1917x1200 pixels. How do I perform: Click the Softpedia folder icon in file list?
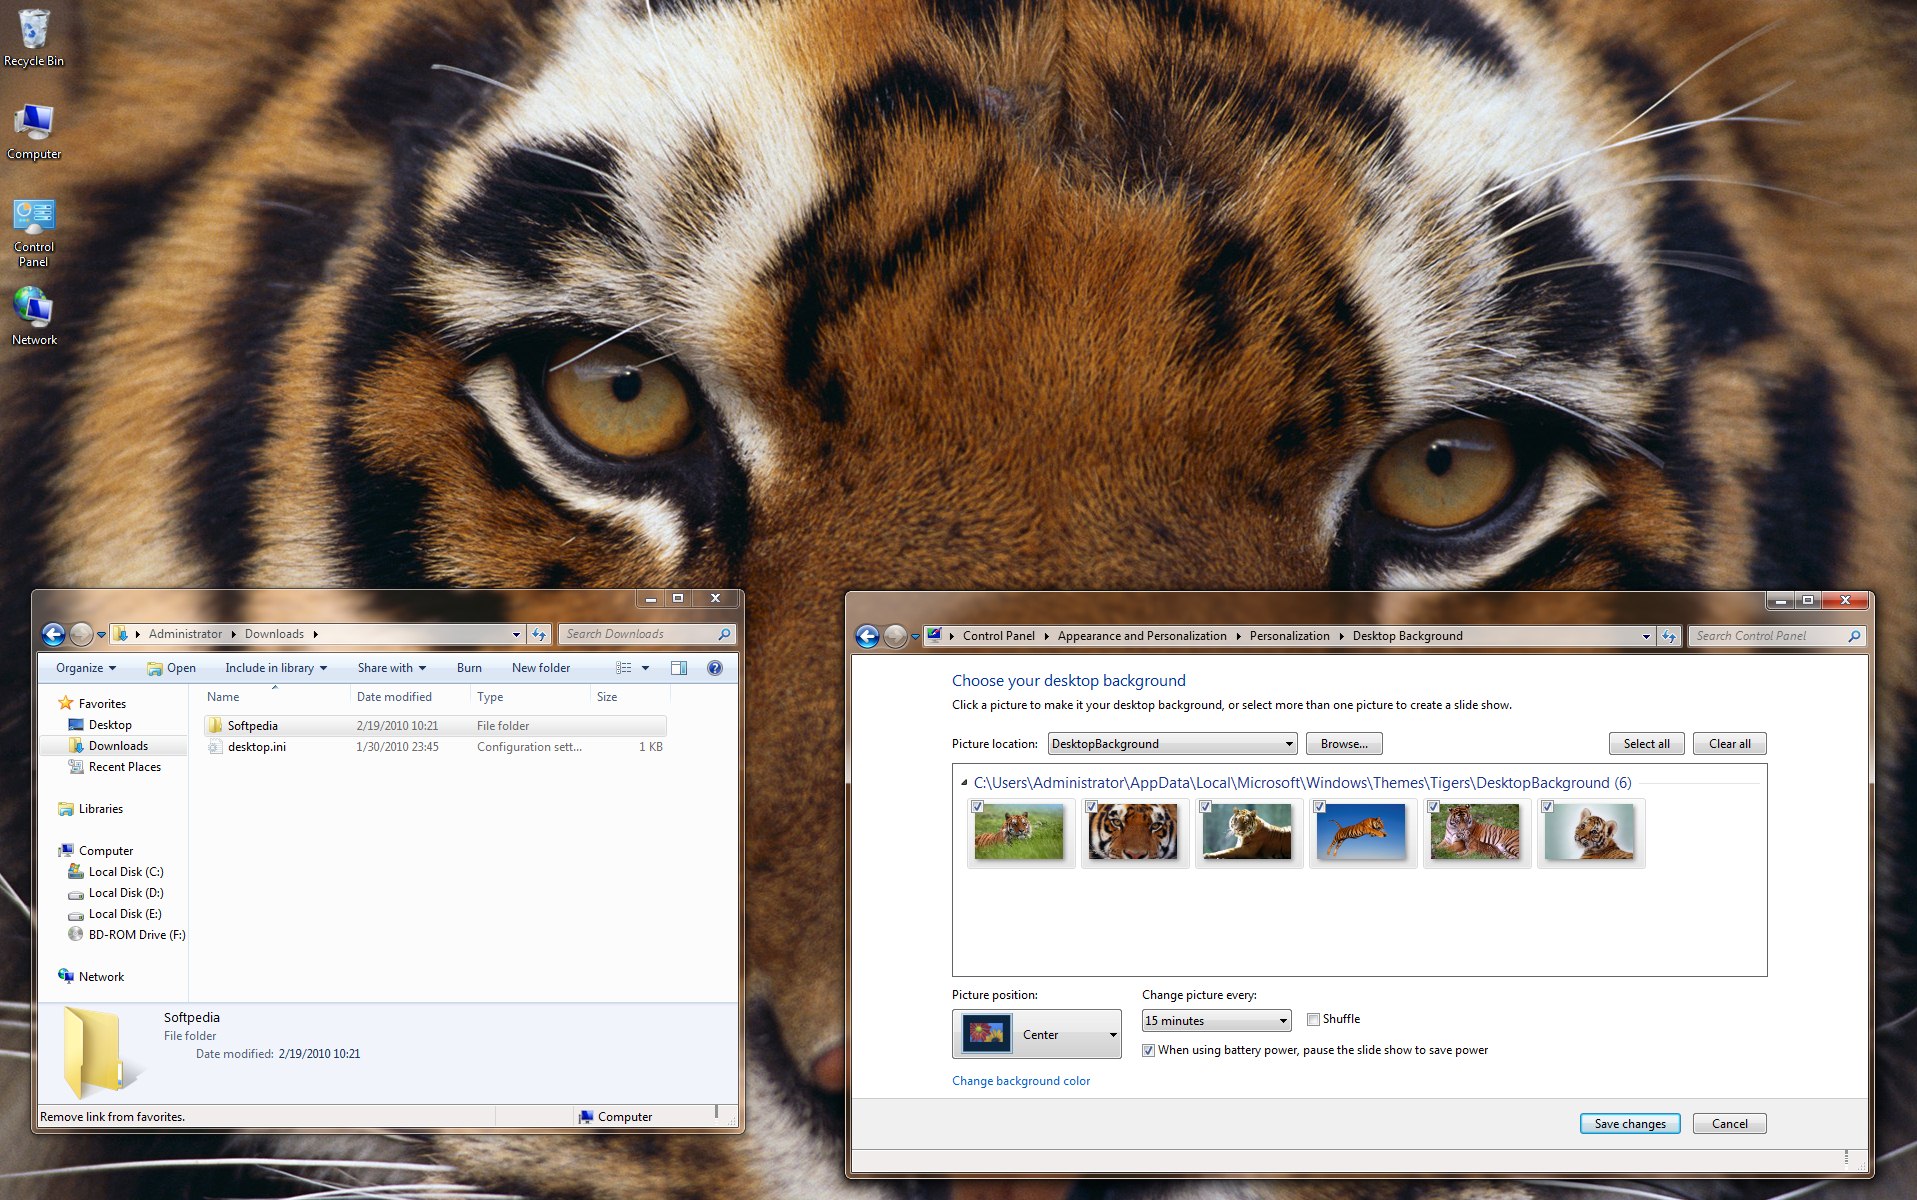[215, 725]
